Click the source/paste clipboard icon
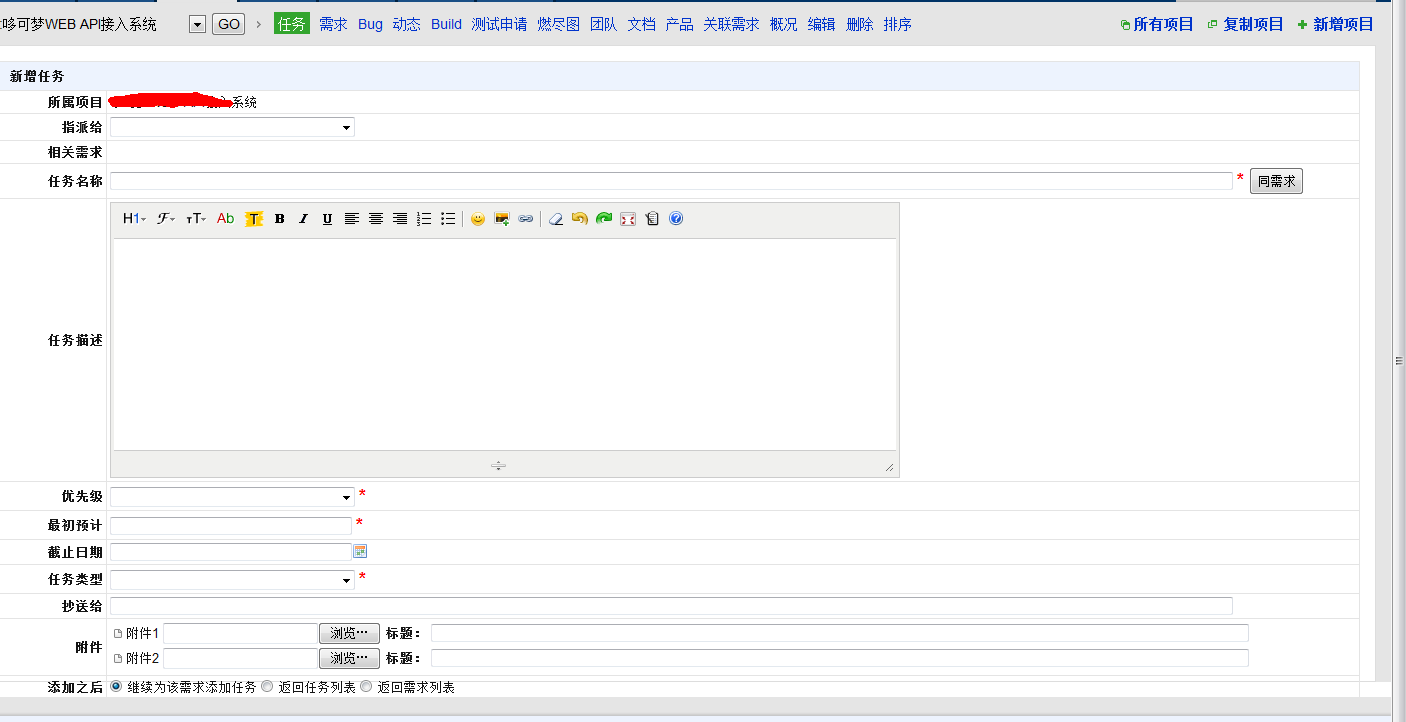Image resolution: width=1406 pixels, height=722 pixels. click(x=652, y=219)
